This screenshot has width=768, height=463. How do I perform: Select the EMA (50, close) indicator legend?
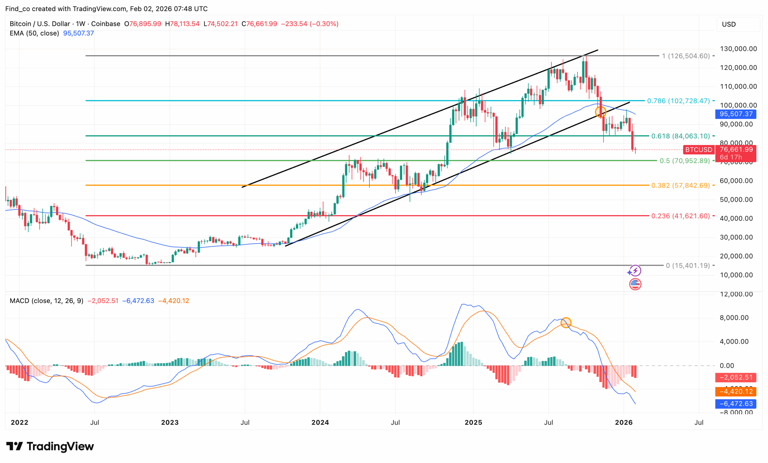(34, 33)
